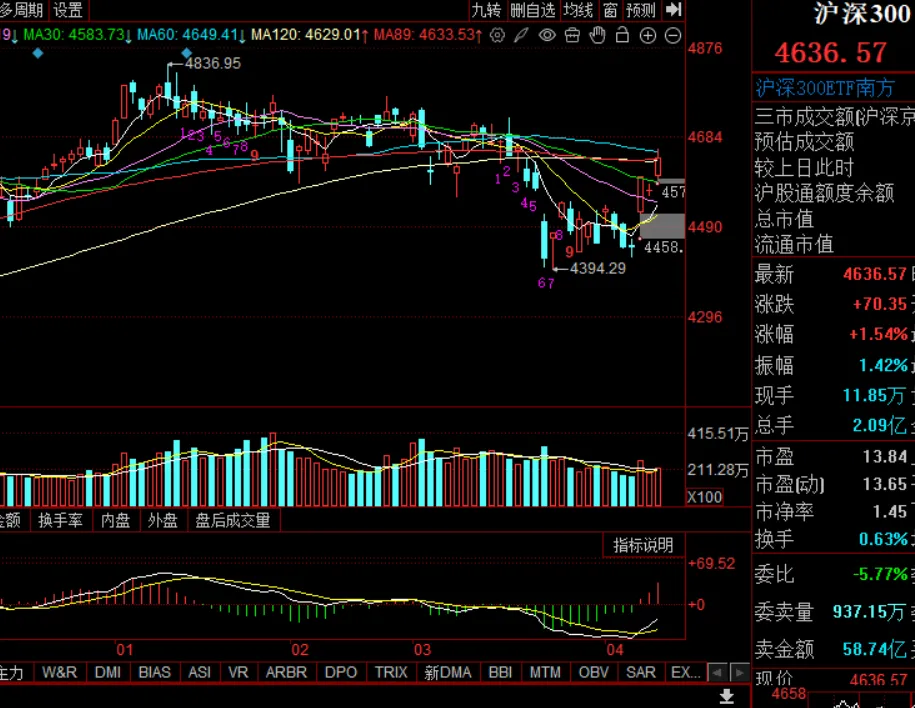The width and height of the screenshot is (915, 708).
Task: Open the 沪深300ETF南方 link
Action: coord(825,88)
